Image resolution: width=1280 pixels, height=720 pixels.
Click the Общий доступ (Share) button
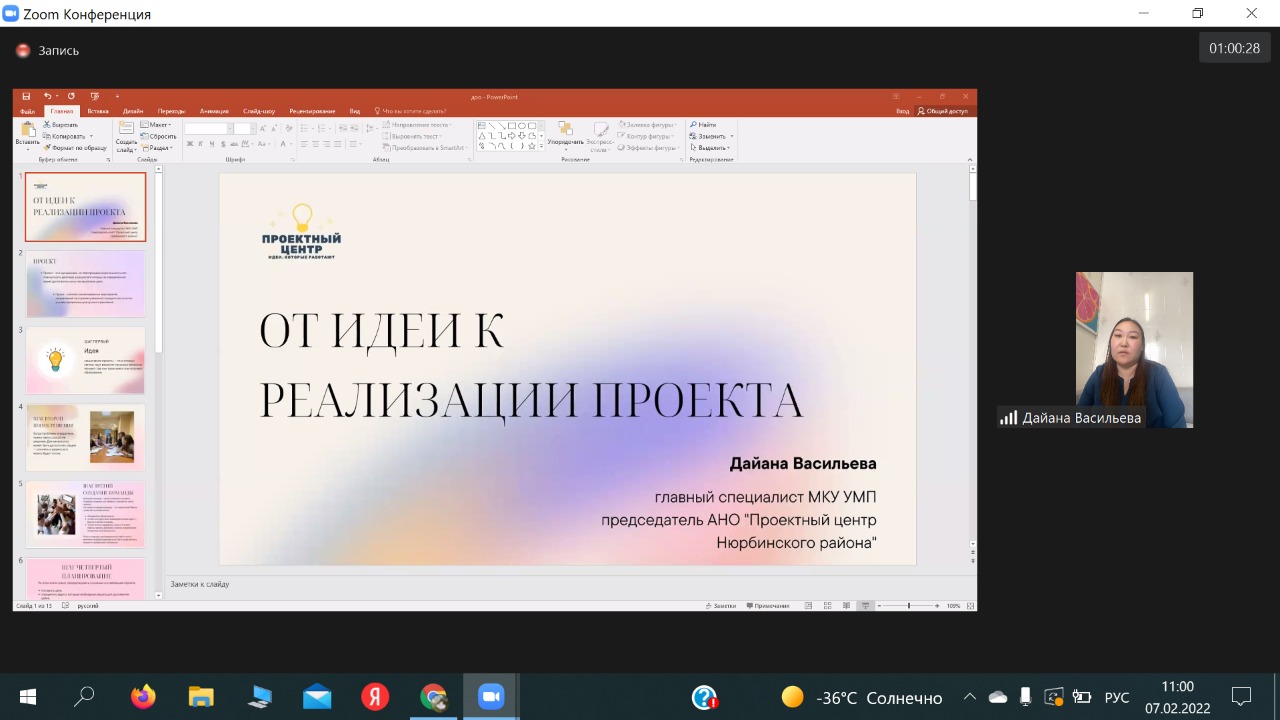point(942,111)
